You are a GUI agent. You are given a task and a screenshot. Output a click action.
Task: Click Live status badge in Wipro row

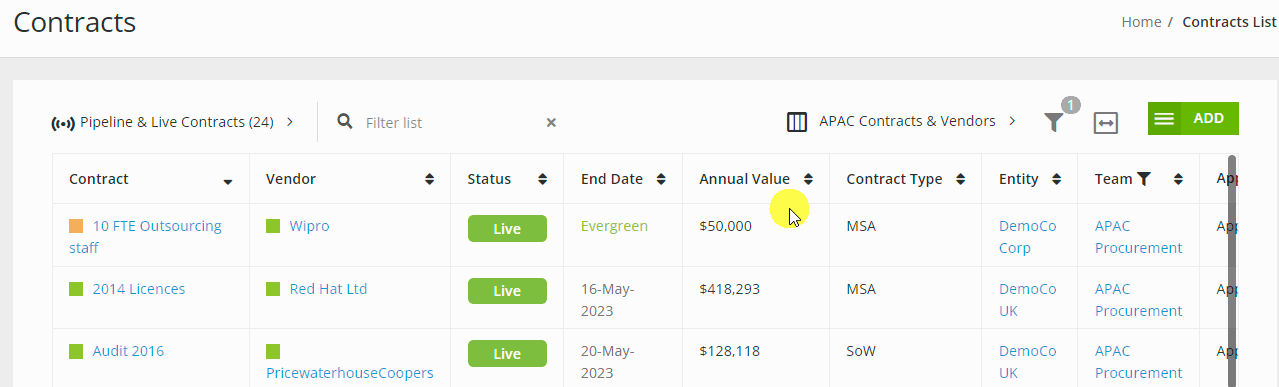tap(507, 228)
